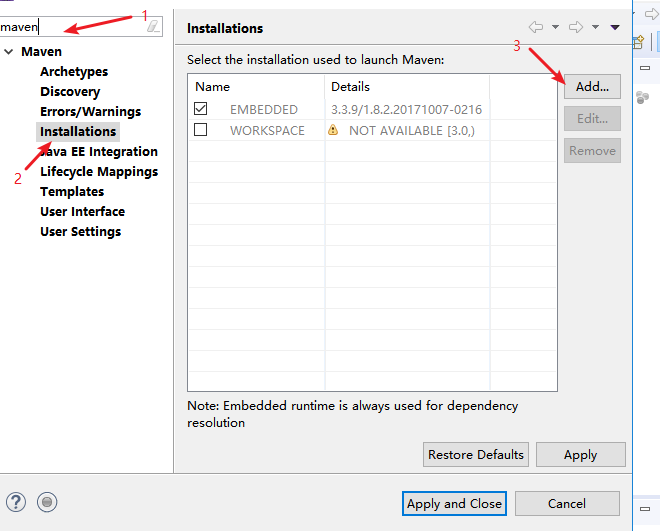660x531 pixels.
Task: Open the back history dropdown arrow
Action: (556, 27)
